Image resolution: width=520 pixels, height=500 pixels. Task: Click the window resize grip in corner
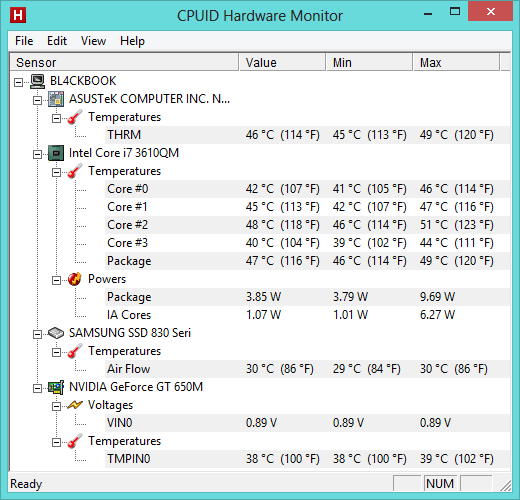click(x=505, y=485)
